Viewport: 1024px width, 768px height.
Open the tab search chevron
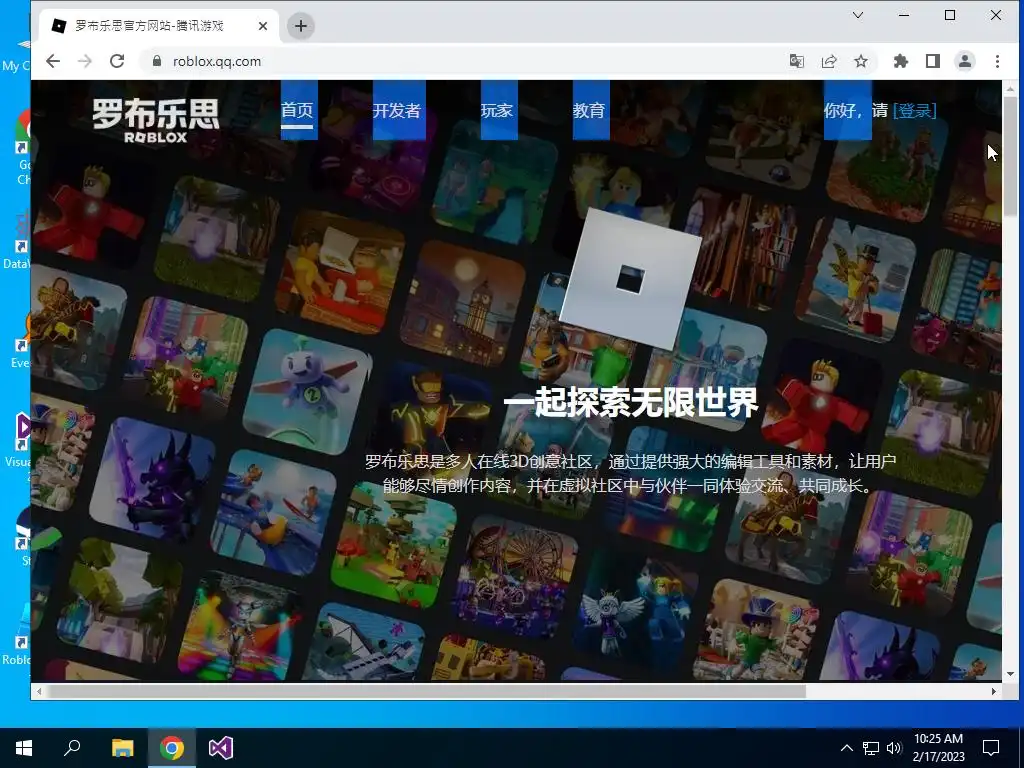pyautogui.click(x=858, y=15)
